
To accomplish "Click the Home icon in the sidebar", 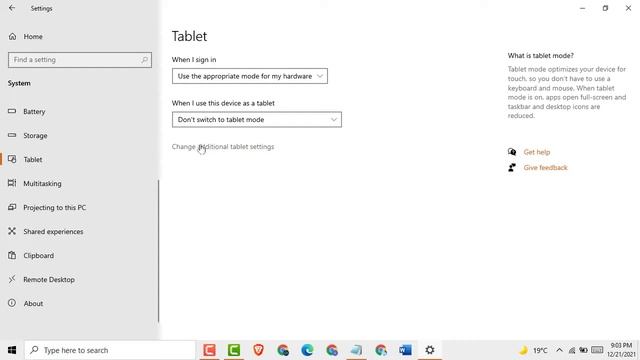I will [x=12, y=36].
